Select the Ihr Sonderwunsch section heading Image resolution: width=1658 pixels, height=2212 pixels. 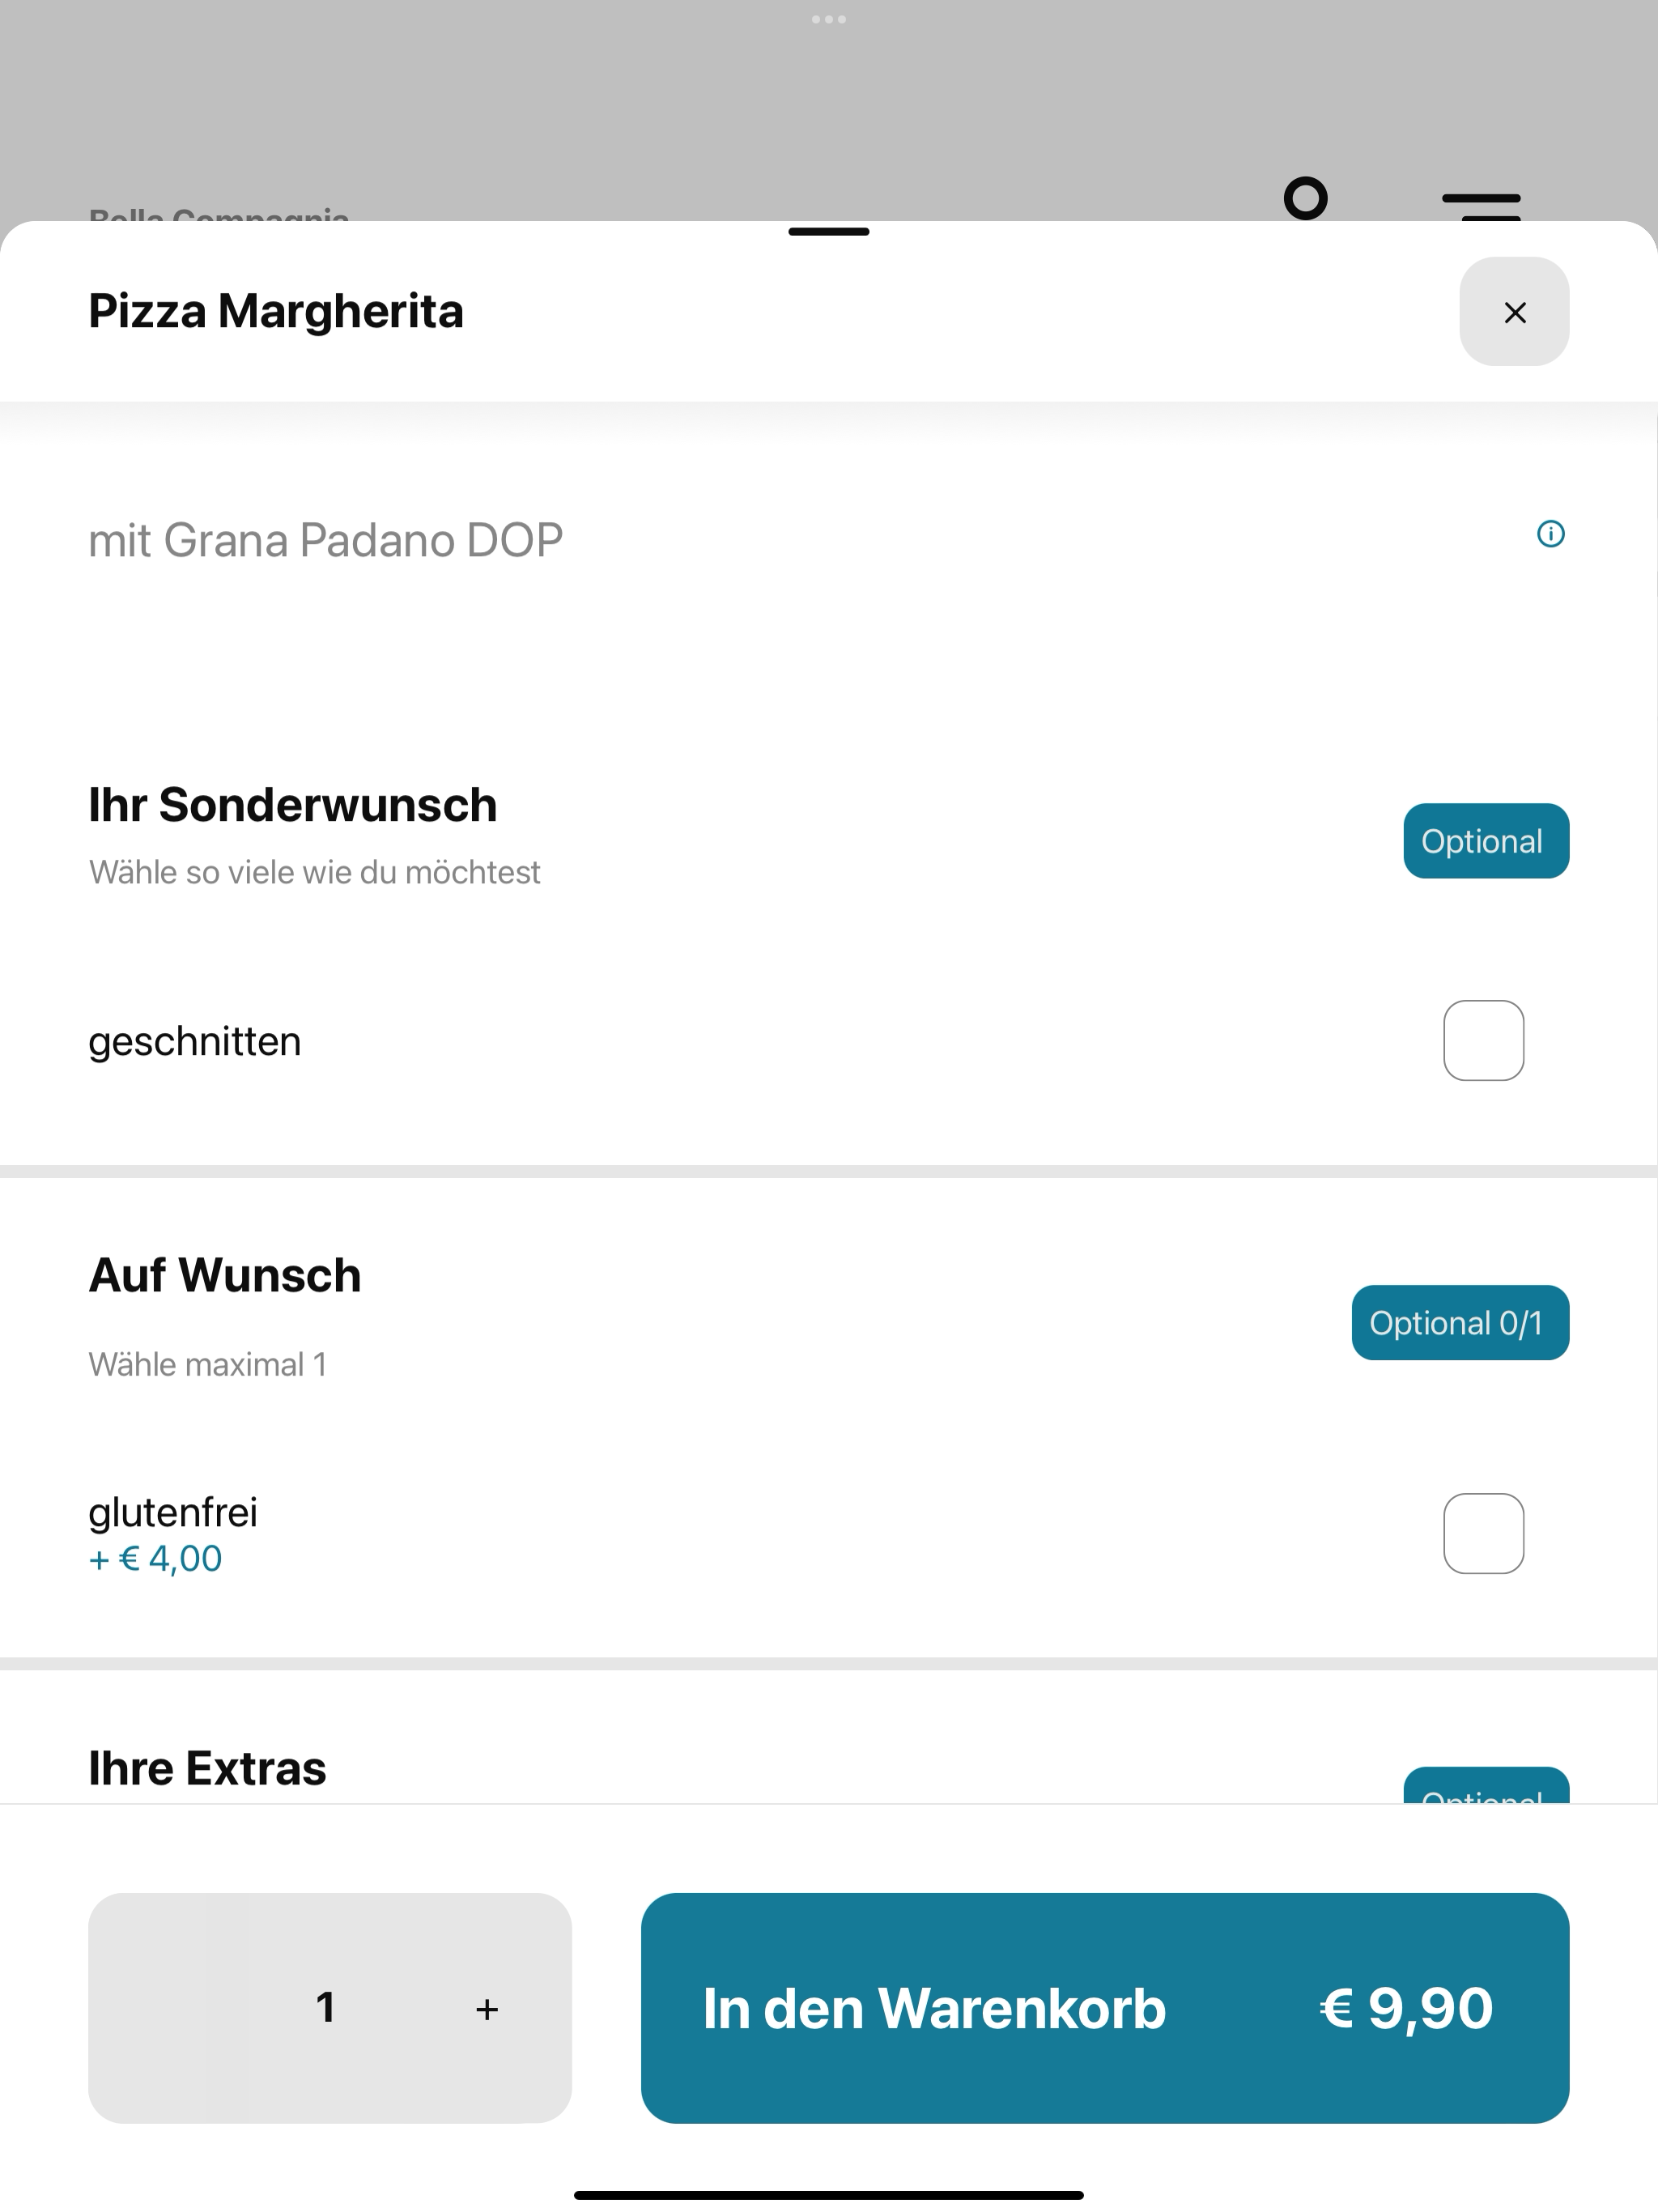tap(292, 805)
